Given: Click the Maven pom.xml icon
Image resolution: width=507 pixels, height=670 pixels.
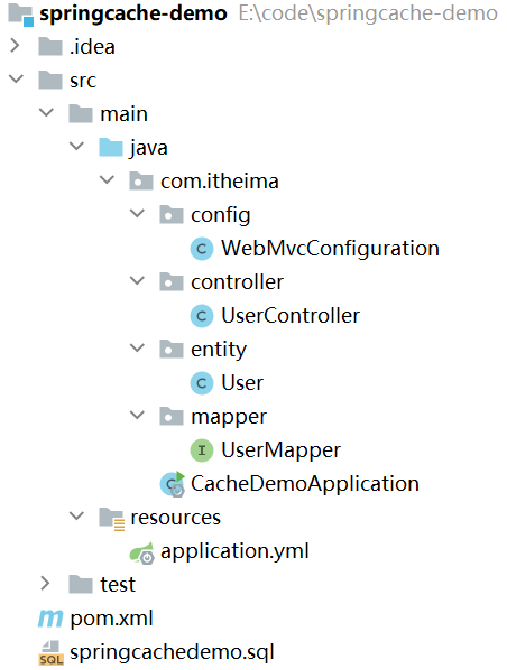Looking at the screenshot, I should point(50,618).
